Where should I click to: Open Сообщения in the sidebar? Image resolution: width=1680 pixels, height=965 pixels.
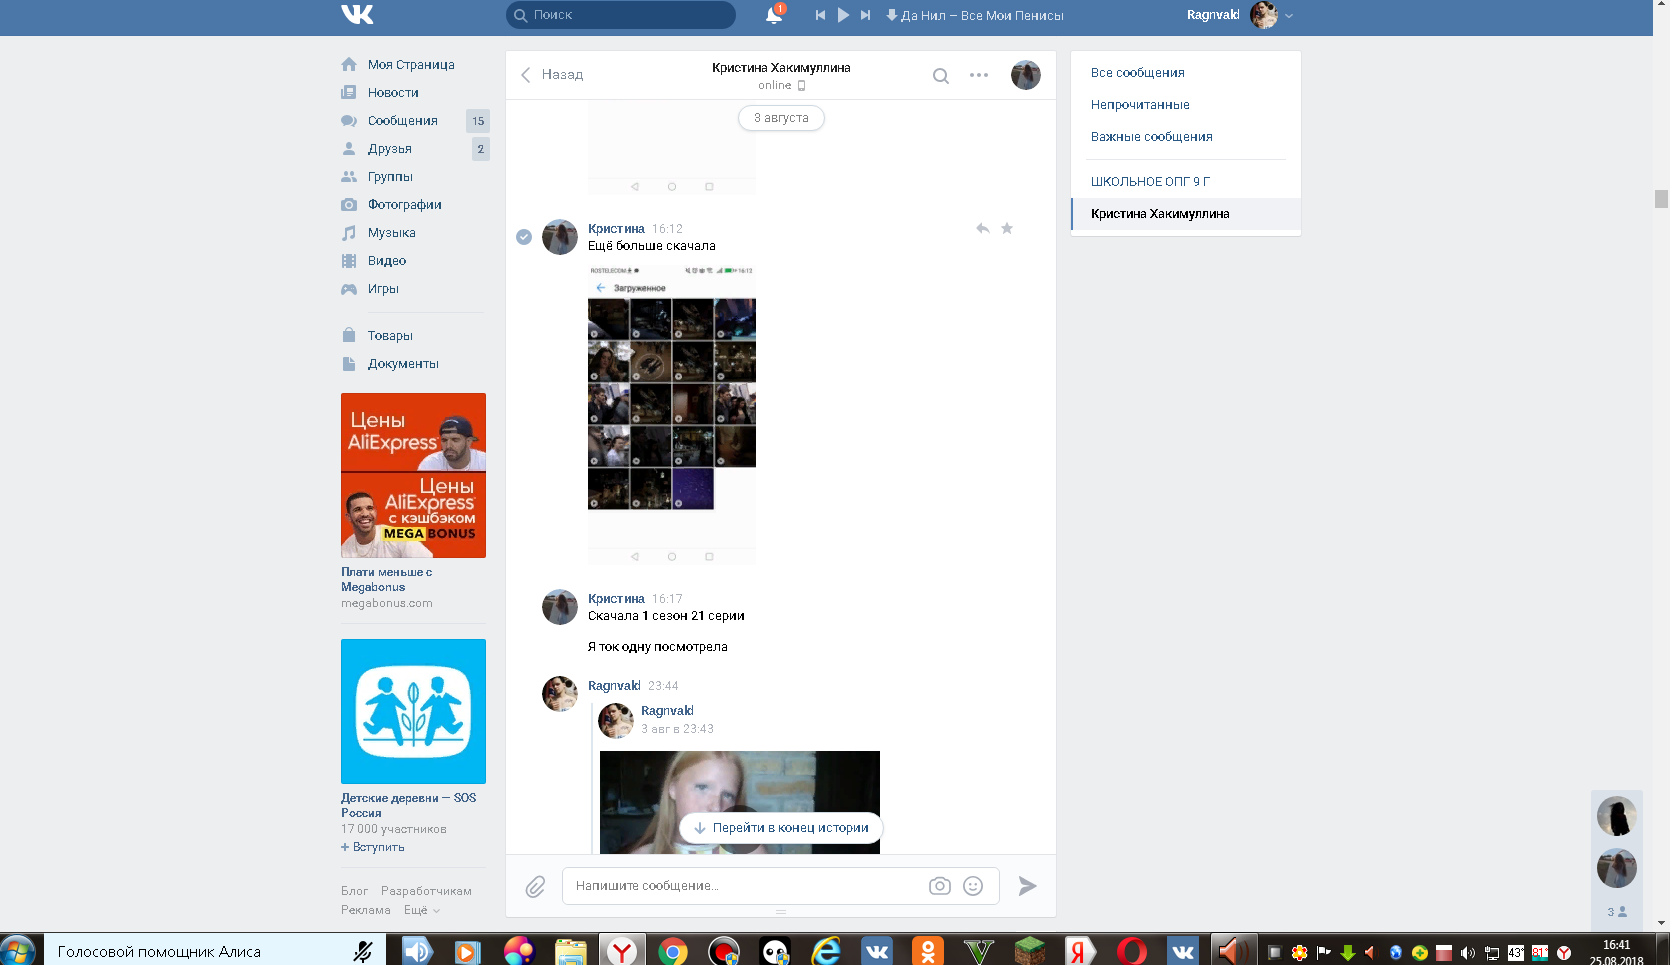[402, 120]
